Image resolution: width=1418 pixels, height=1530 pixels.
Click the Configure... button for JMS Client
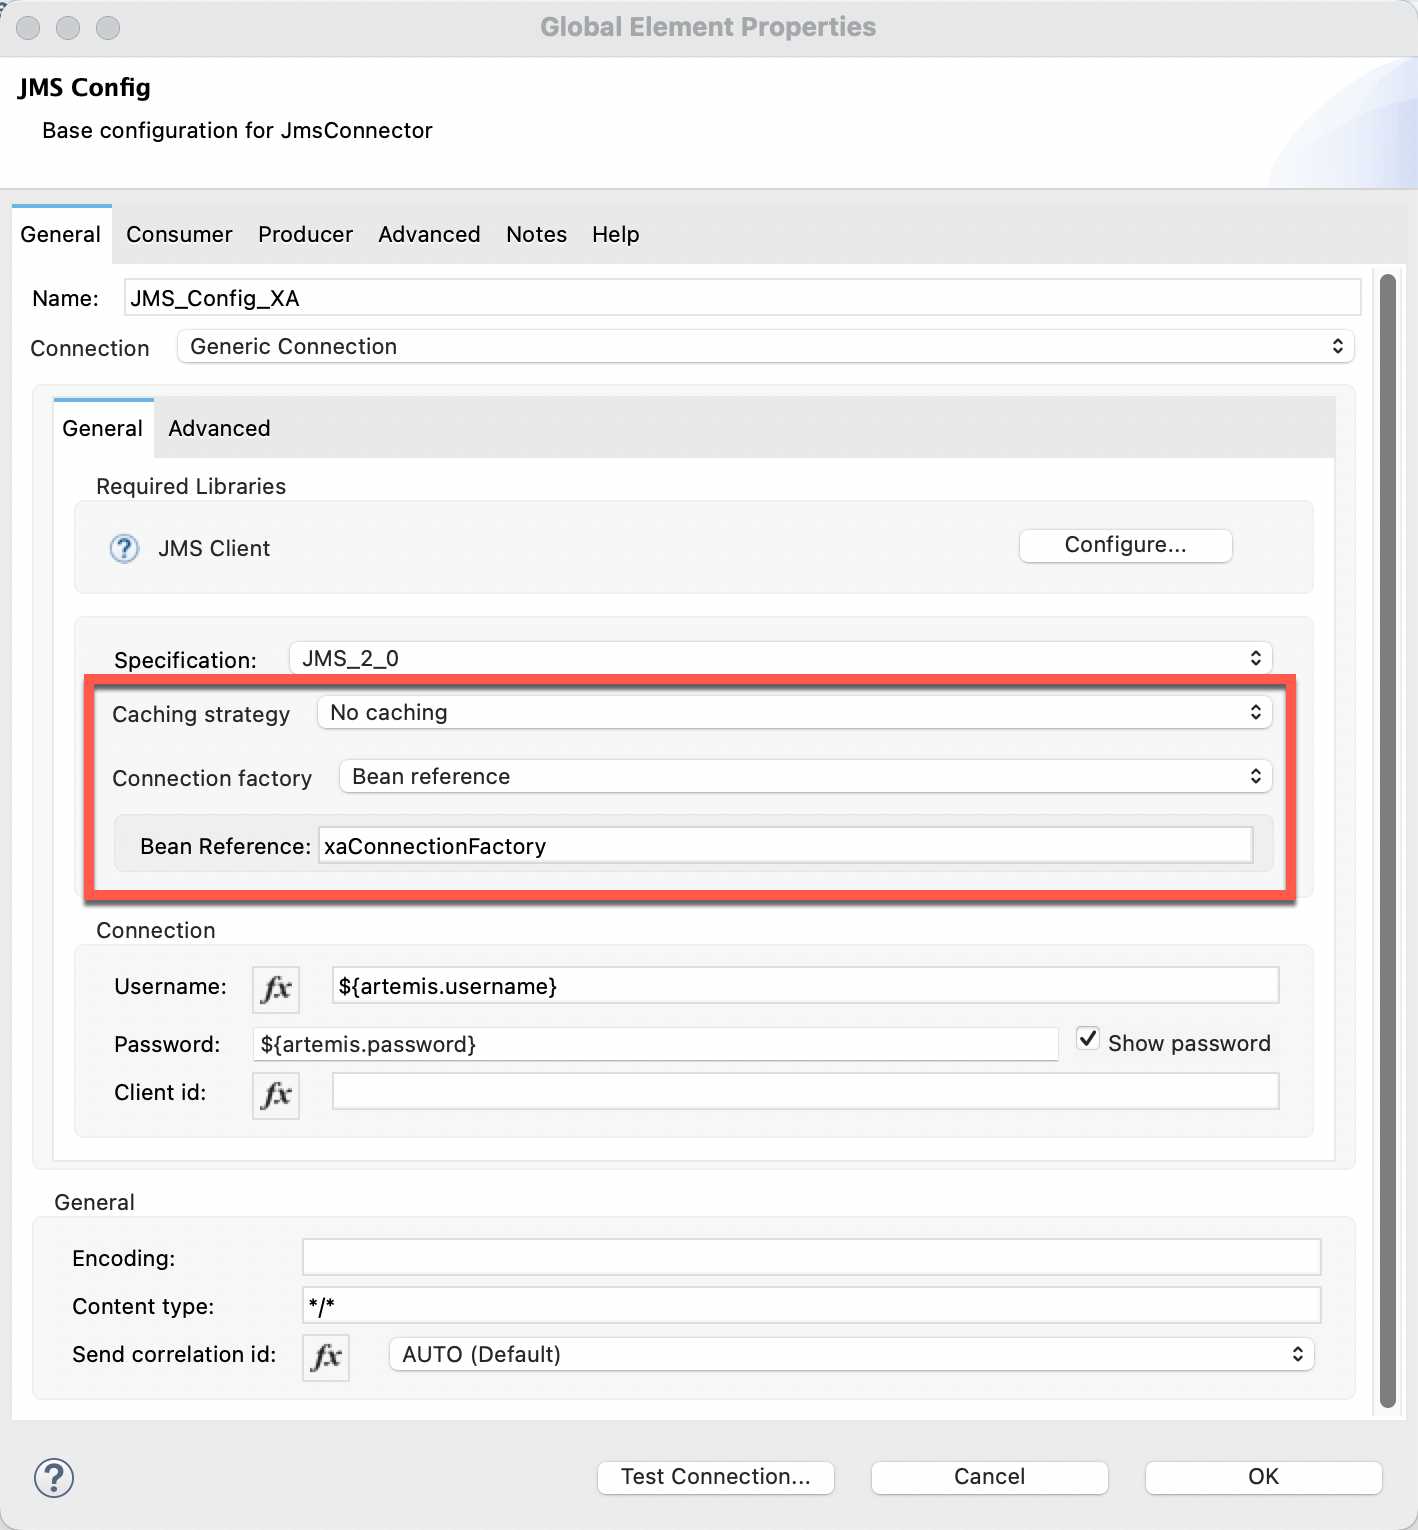coord(1125,545)
